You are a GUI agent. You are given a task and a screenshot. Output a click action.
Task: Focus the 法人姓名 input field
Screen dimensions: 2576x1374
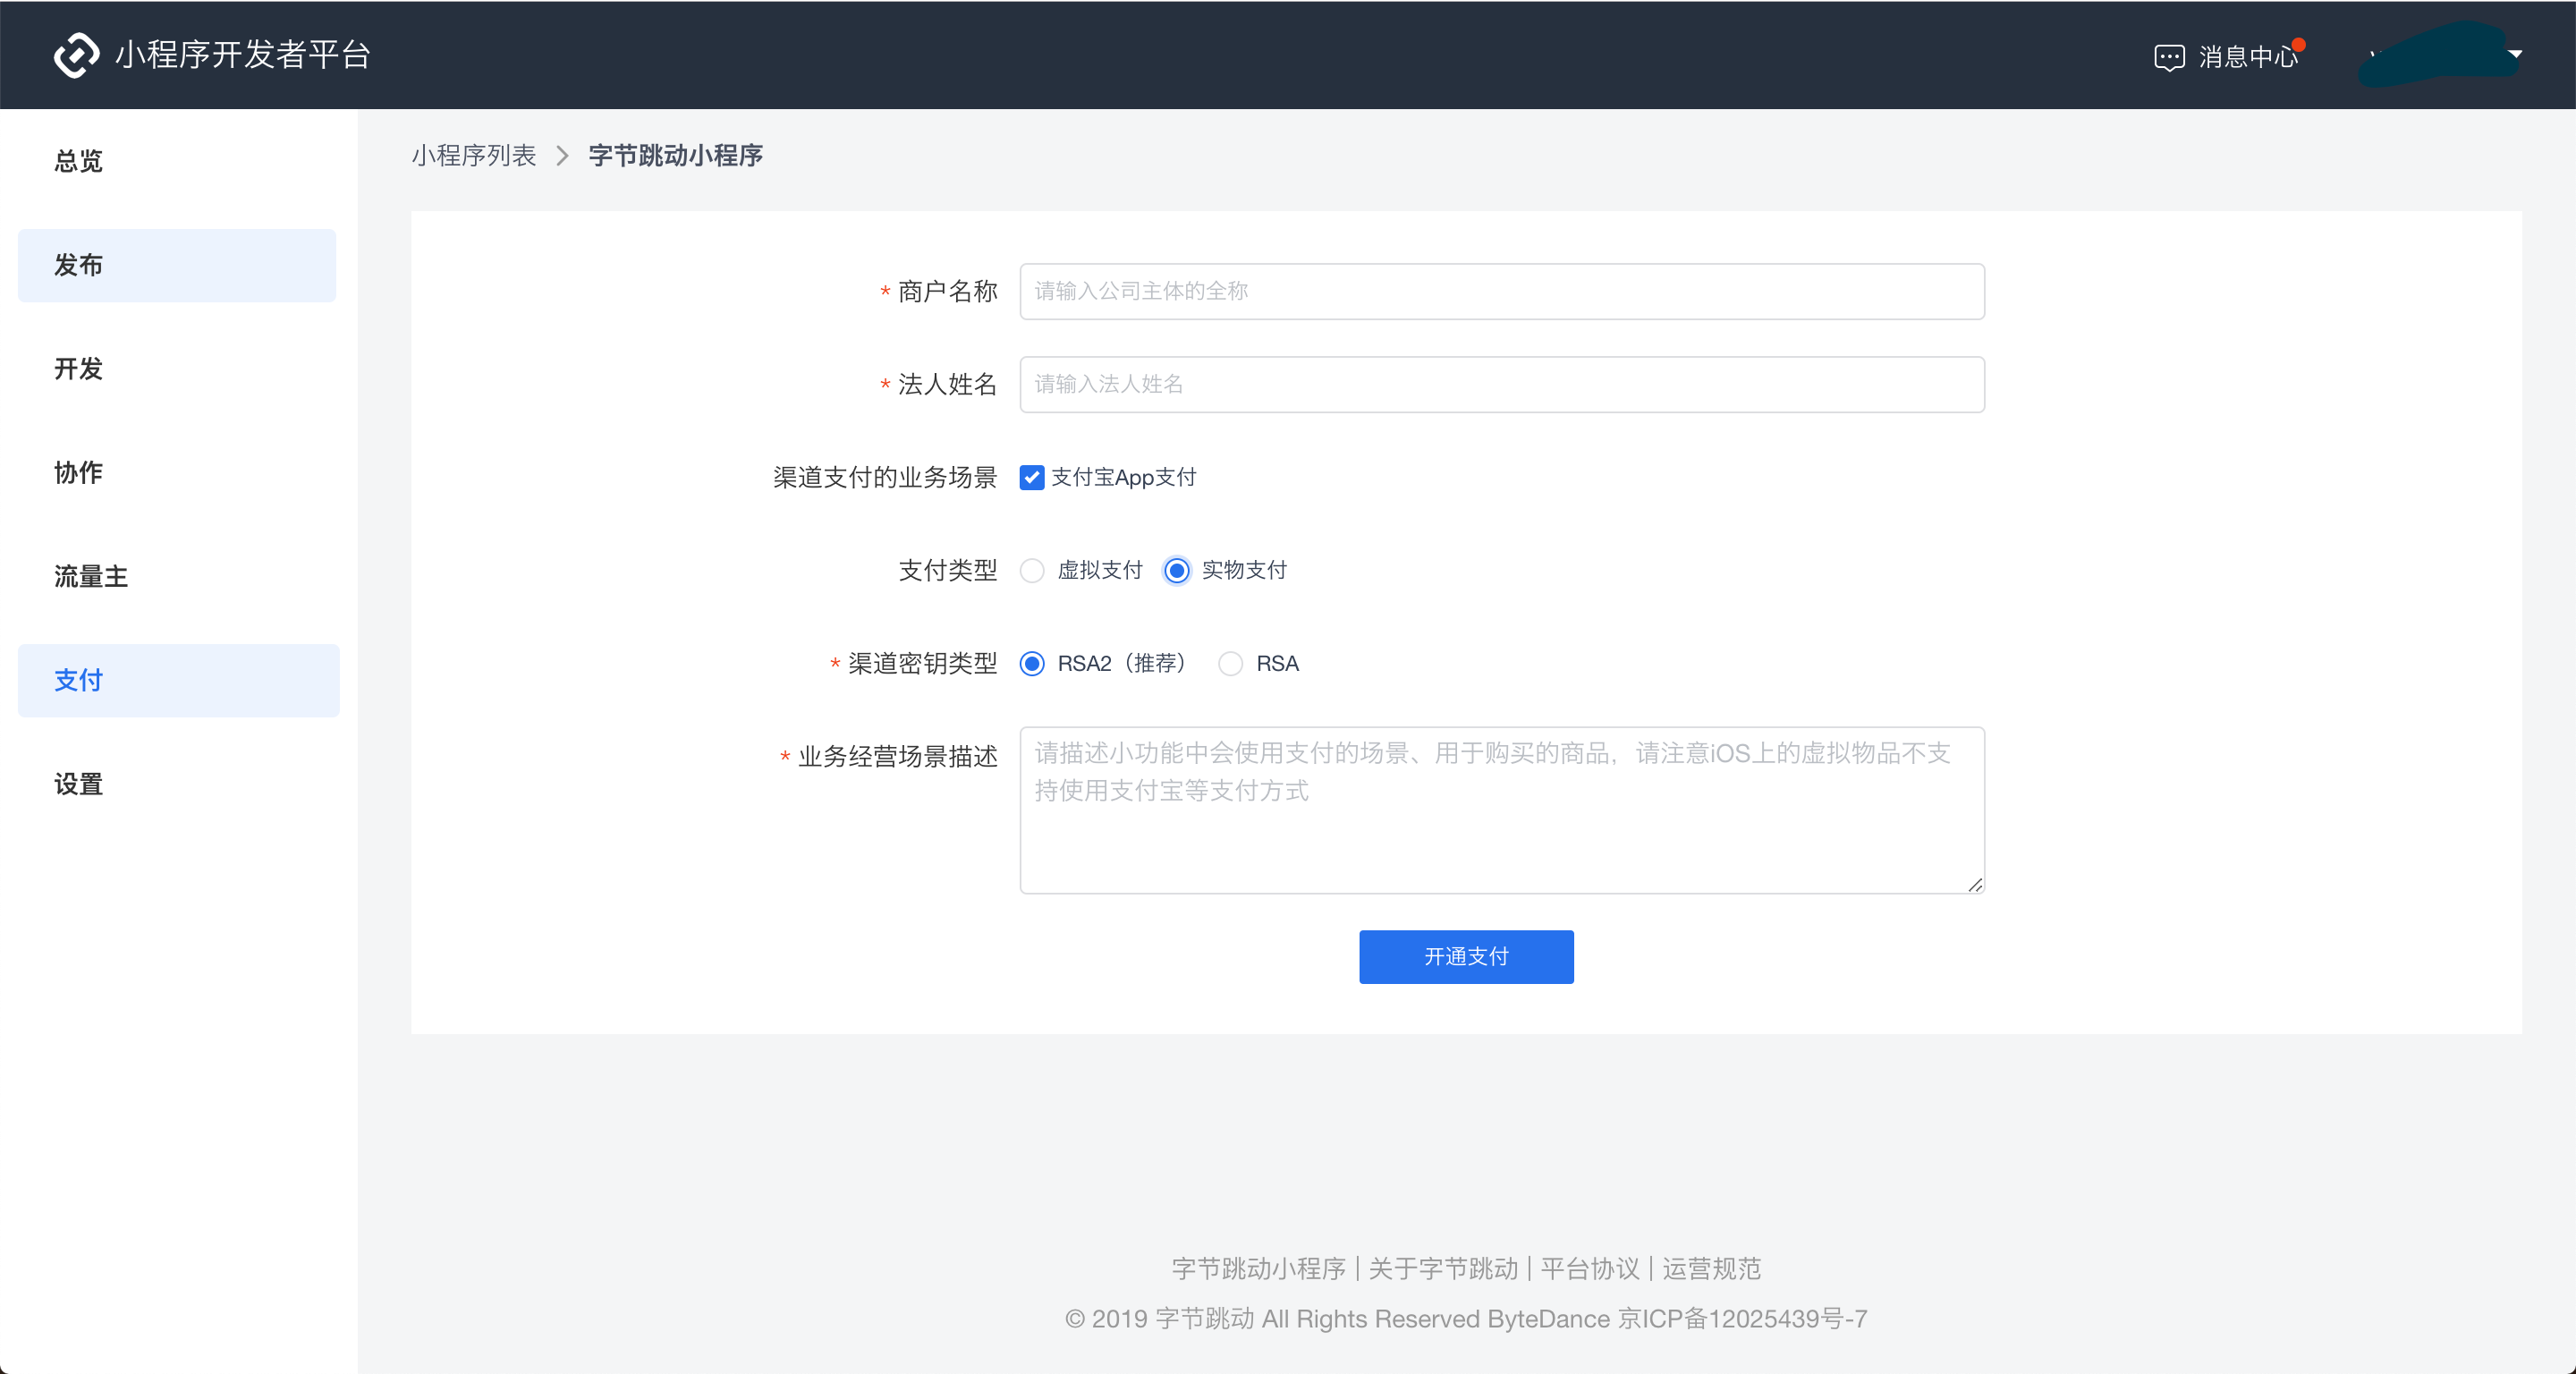(1501, 384)
